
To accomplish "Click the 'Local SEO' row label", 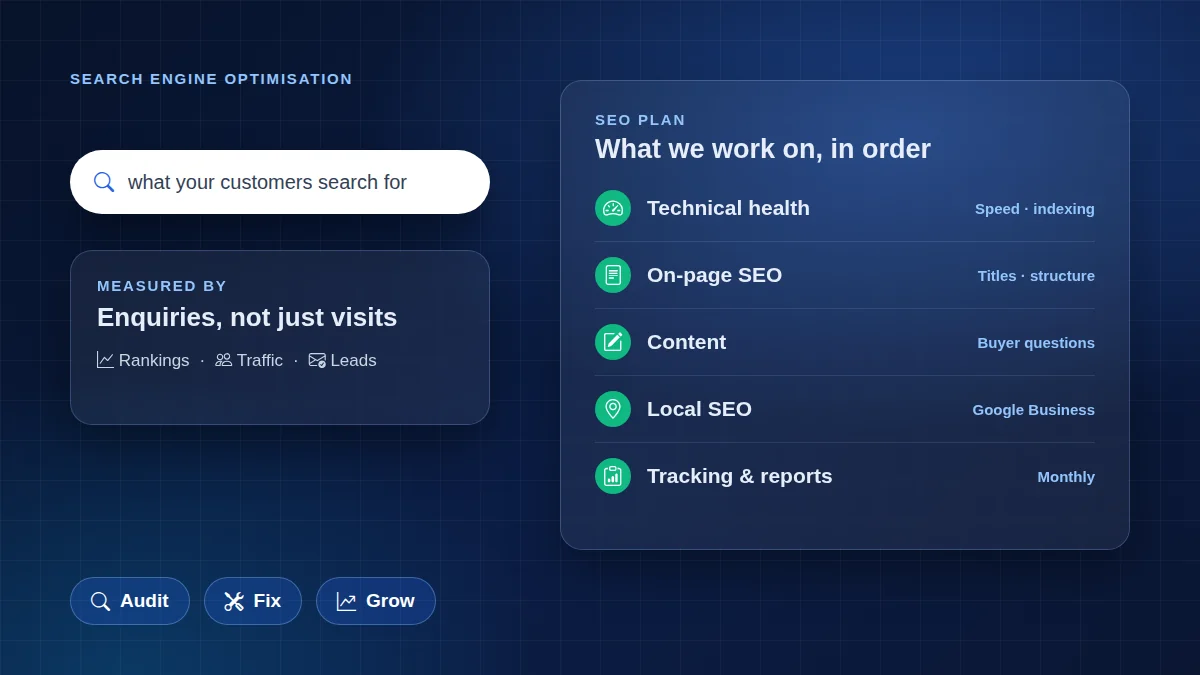I will 699,409.
